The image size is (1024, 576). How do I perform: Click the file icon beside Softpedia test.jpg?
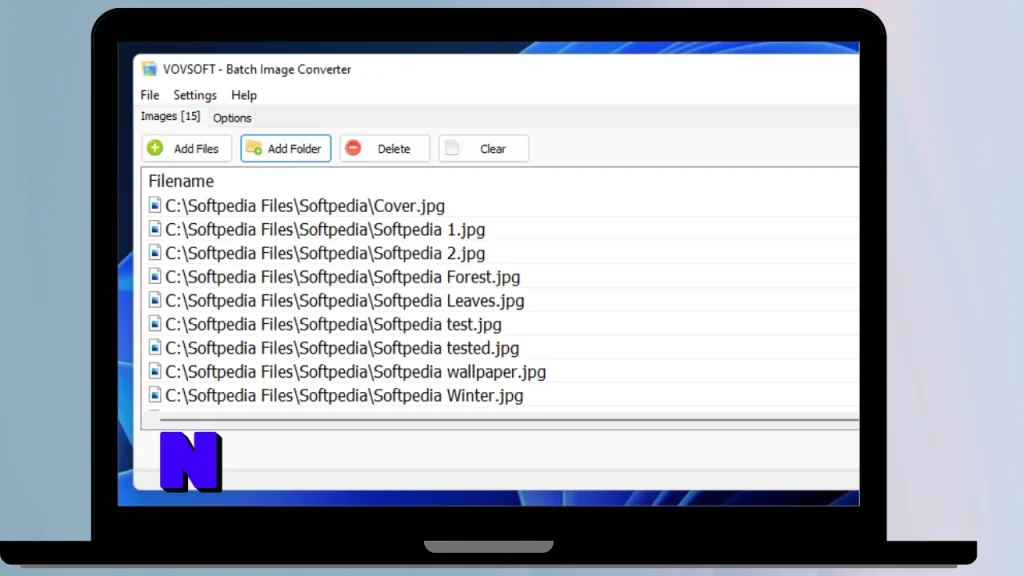pyautogui.click(x=155, y=323)
